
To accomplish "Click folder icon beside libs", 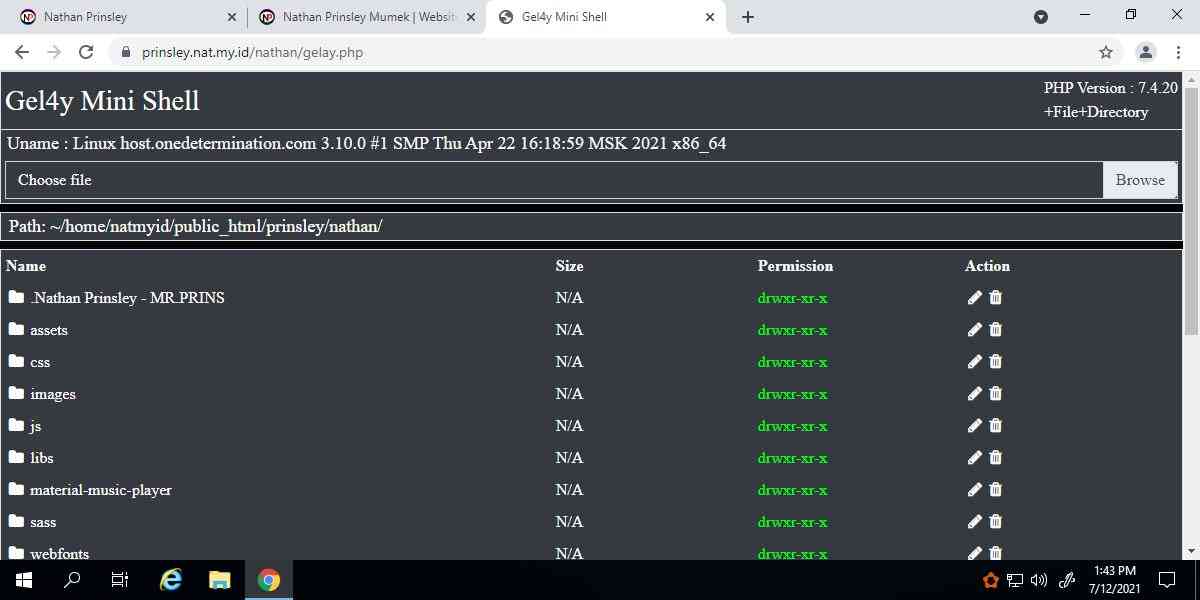I will (16, 457).
